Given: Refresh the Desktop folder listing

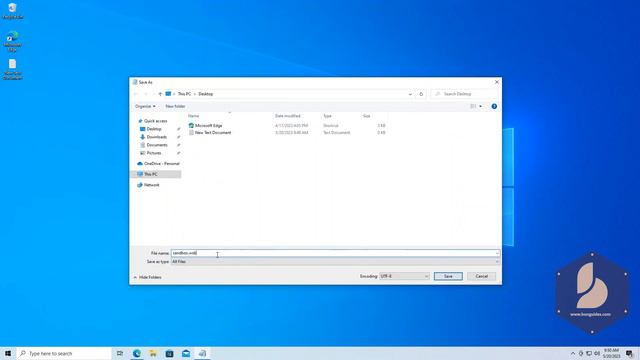Looking at the screenshot, I should (x=421, y=94).
